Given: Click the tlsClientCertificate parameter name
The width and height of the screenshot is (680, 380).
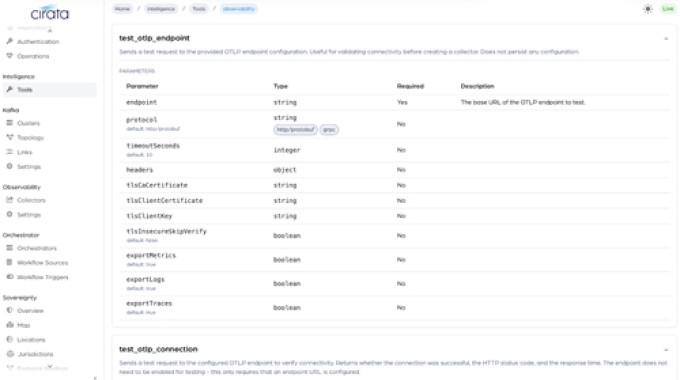Looking at the screenshot, I should [164, 200].
